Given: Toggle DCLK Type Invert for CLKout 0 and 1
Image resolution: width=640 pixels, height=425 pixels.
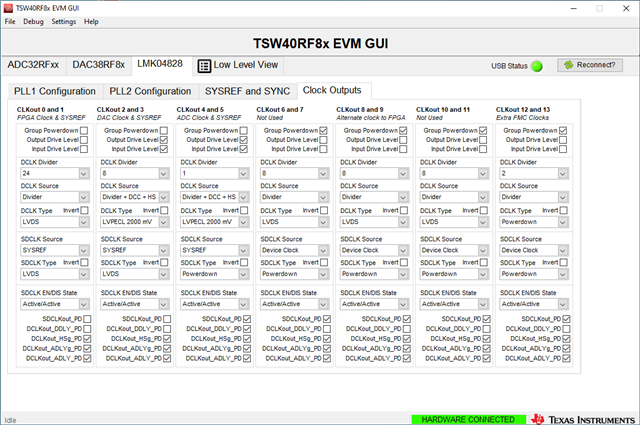Looking at the screenshot, I should coord(84,211).
